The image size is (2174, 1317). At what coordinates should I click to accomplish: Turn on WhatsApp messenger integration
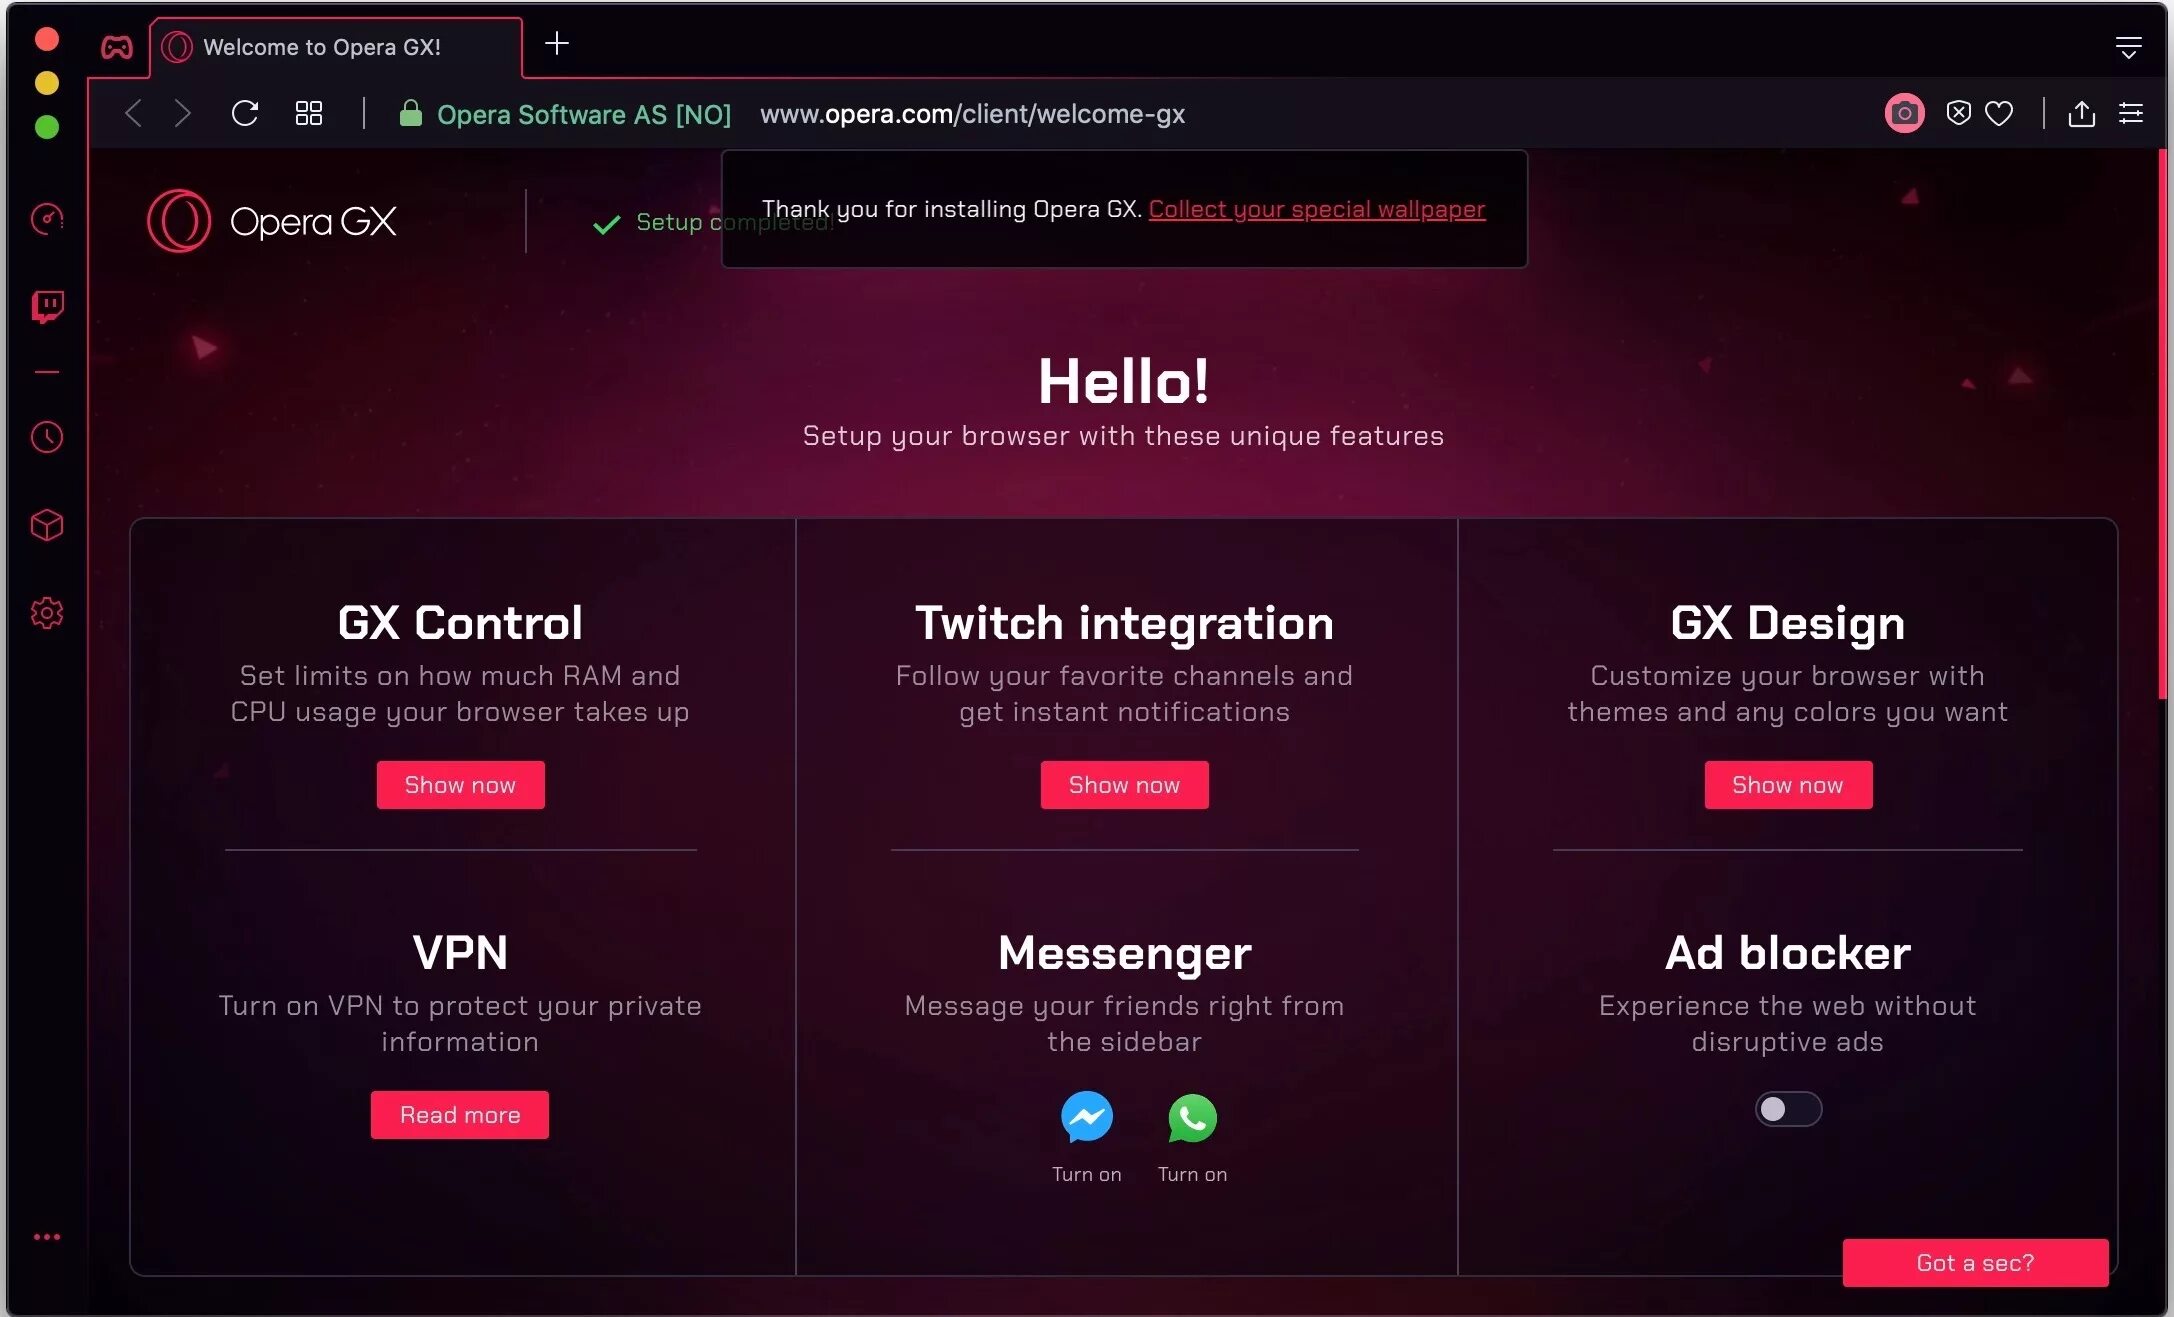(1191, 1115)
